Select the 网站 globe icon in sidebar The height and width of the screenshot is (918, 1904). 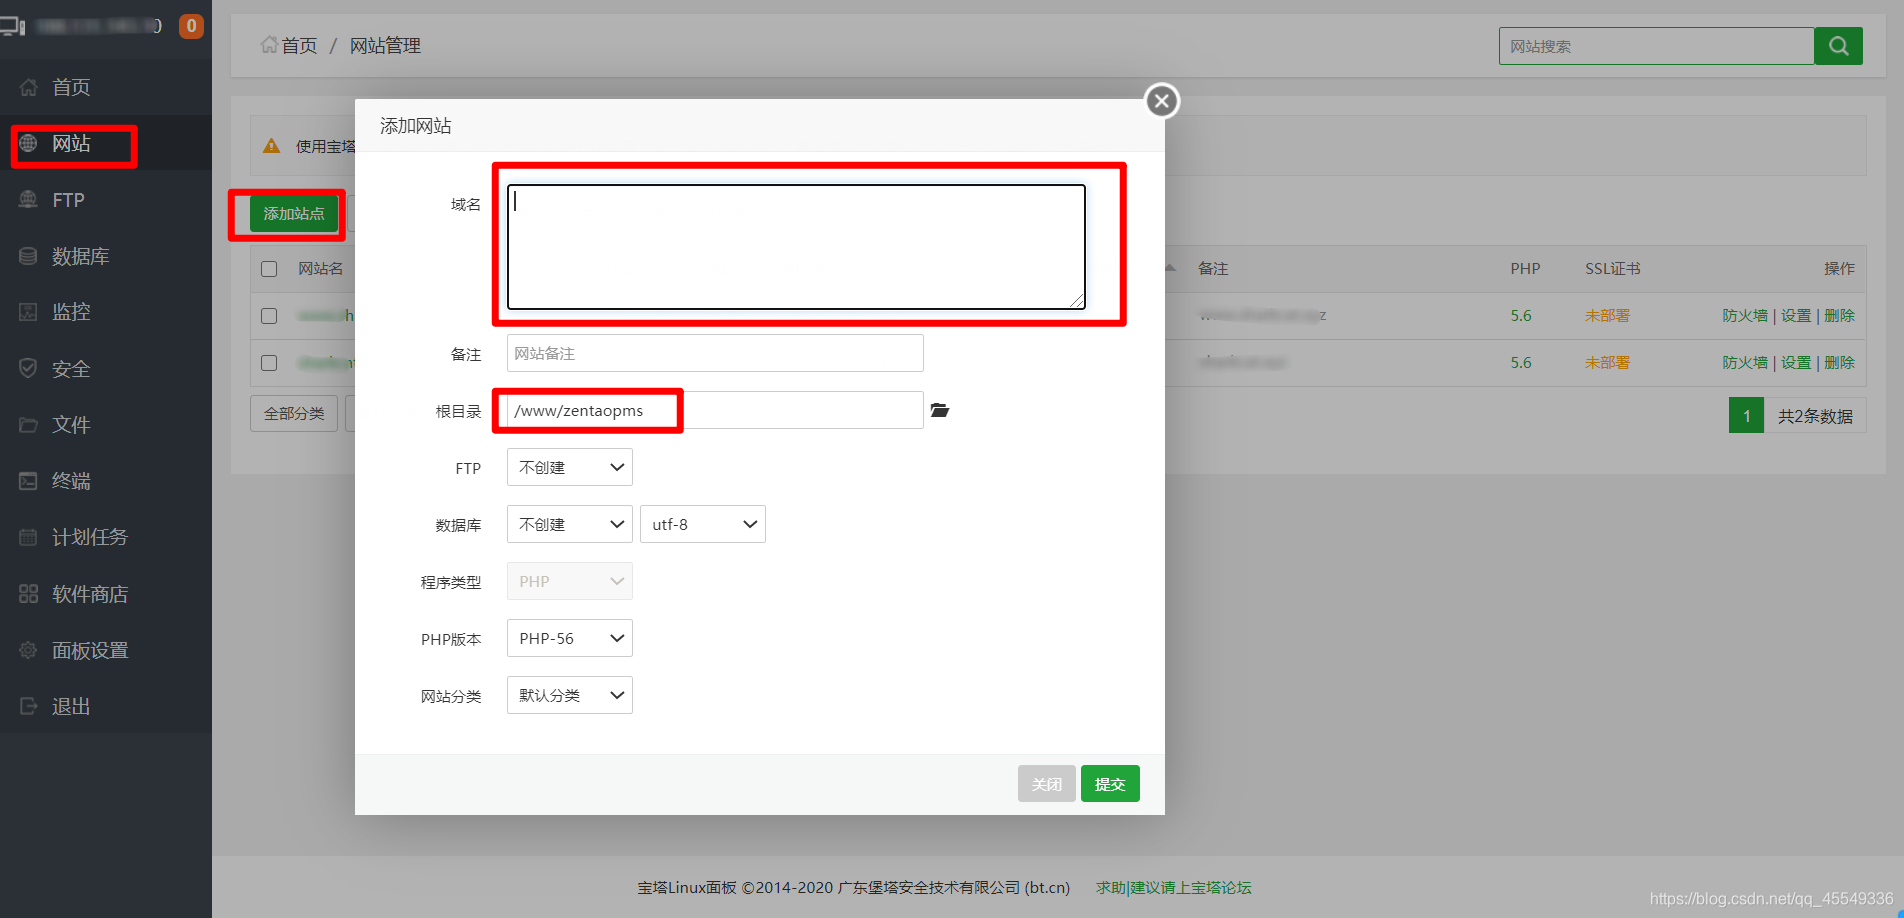click(x=28, y=143)
